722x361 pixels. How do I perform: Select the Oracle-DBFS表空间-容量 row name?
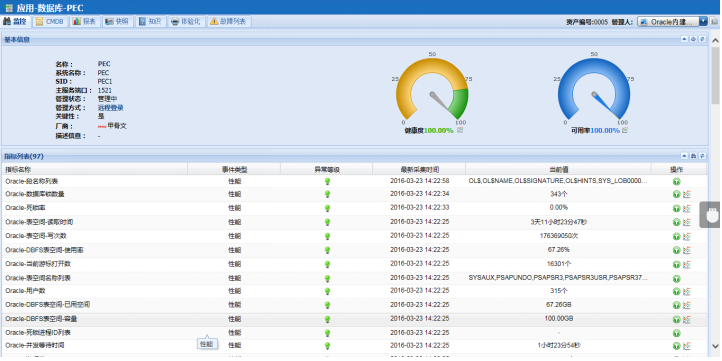tap(41, 319)
